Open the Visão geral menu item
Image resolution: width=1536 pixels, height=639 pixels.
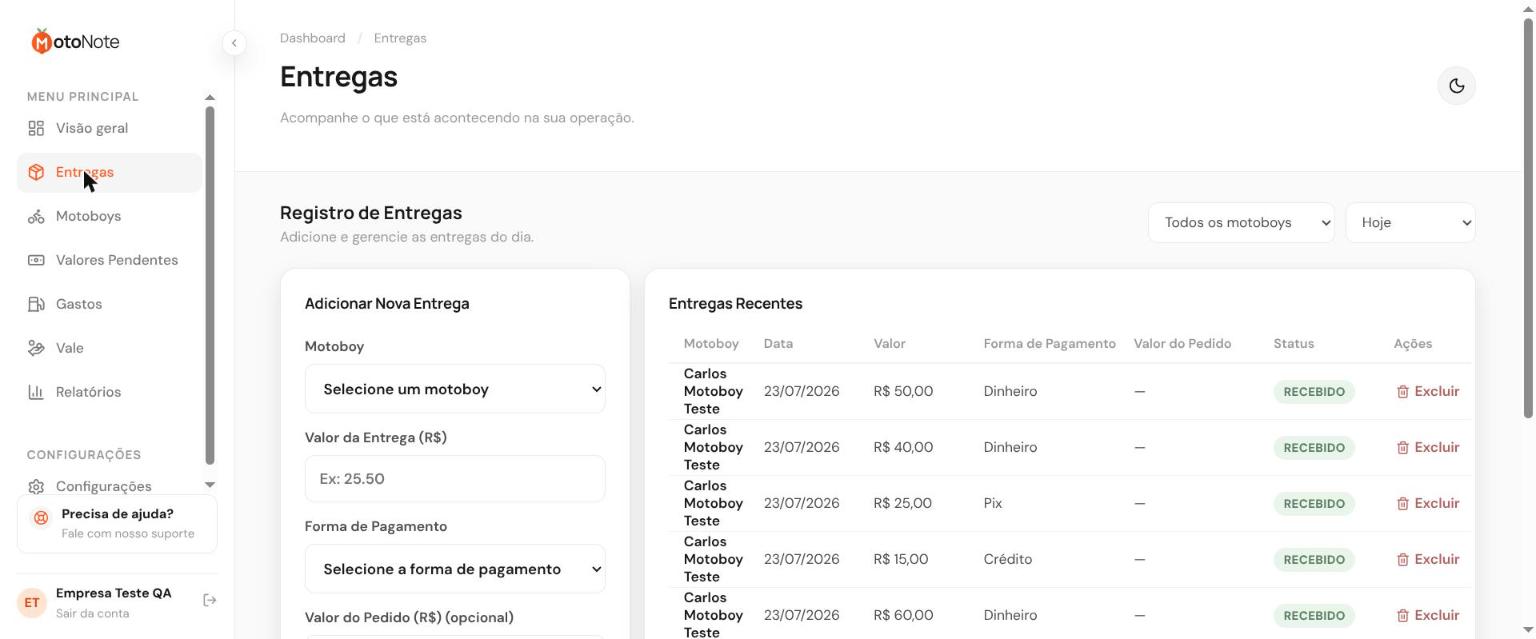[x=110, y=128]
